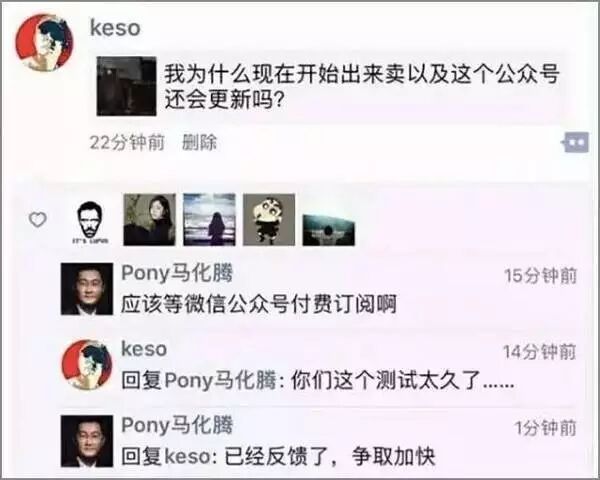
Task: Open the bearded face sketch liker avatar
Action: (90, 222)
